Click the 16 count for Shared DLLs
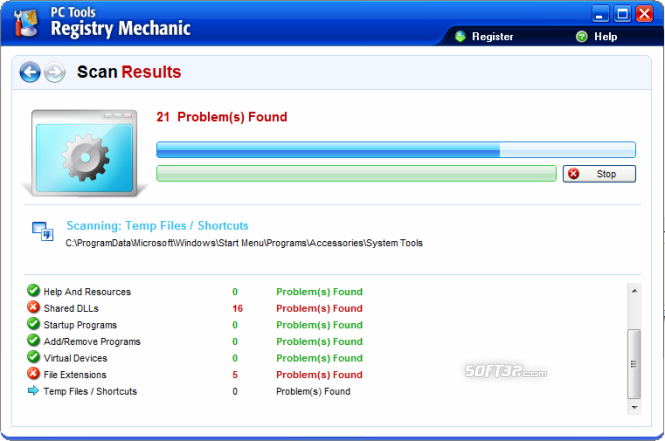665x441 pixels. point(238,308)
